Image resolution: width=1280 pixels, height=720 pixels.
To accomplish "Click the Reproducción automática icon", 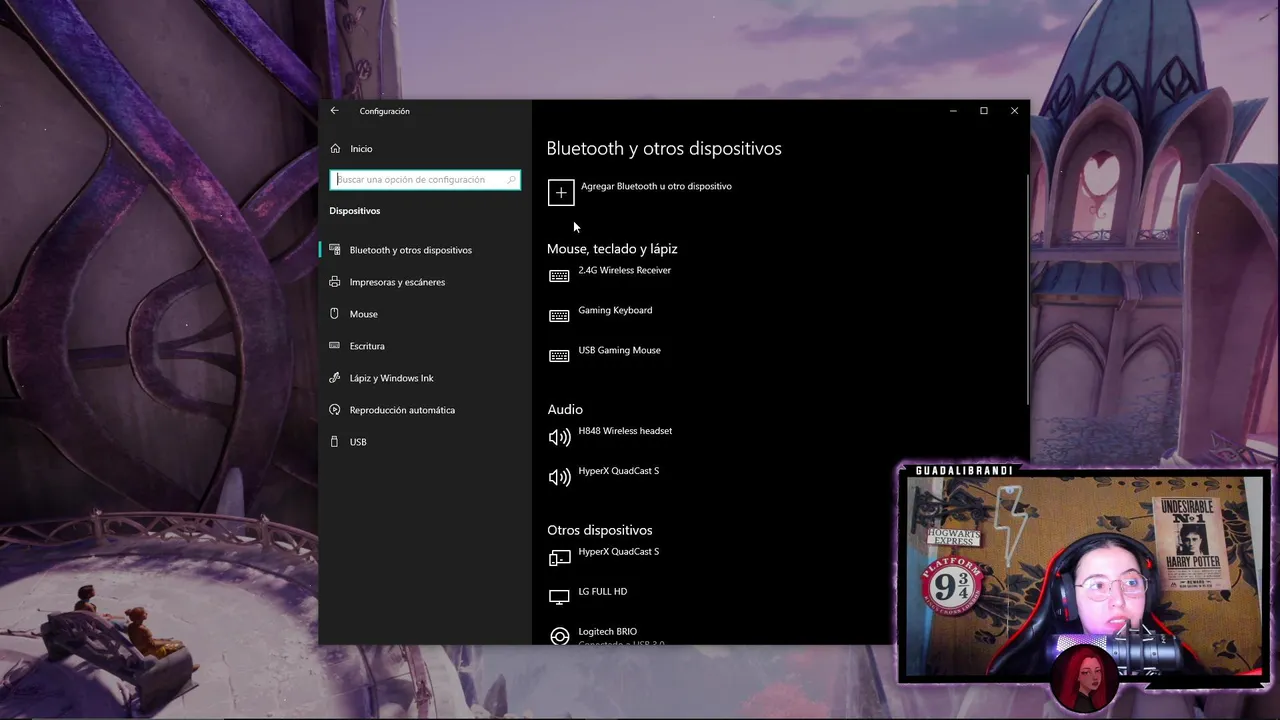I will [335, 410].
